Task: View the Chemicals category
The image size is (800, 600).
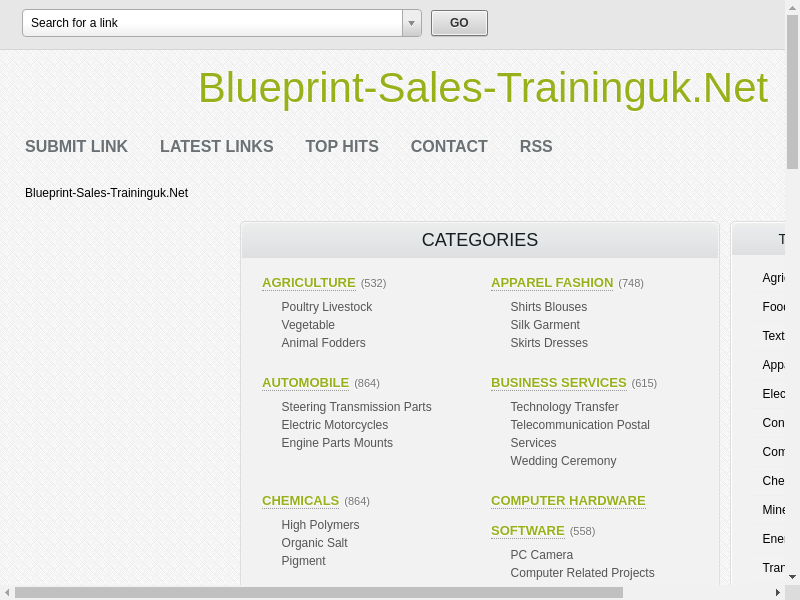Action: pyautogui.click(x=300, y=501)
